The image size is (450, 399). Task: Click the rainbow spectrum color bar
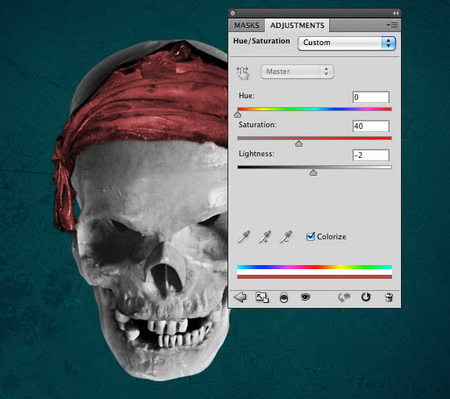314,267
